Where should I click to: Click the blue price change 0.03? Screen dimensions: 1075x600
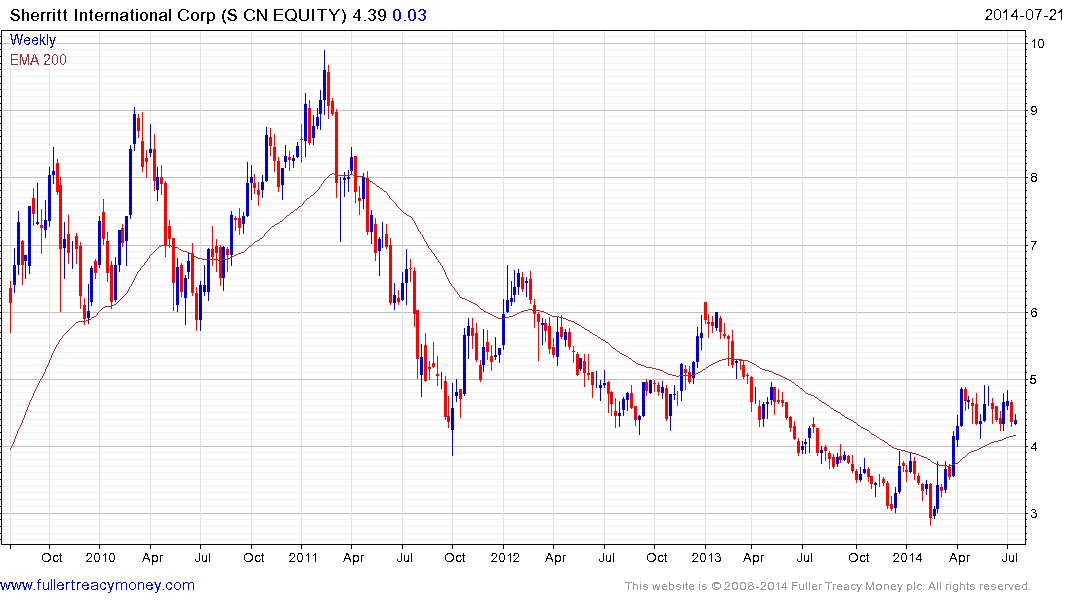(409, 15)
